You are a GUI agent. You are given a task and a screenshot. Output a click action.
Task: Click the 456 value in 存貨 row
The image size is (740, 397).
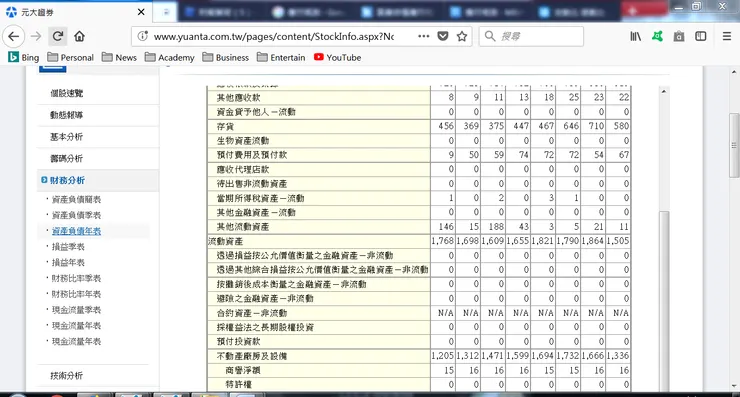[x=446, y=127]
